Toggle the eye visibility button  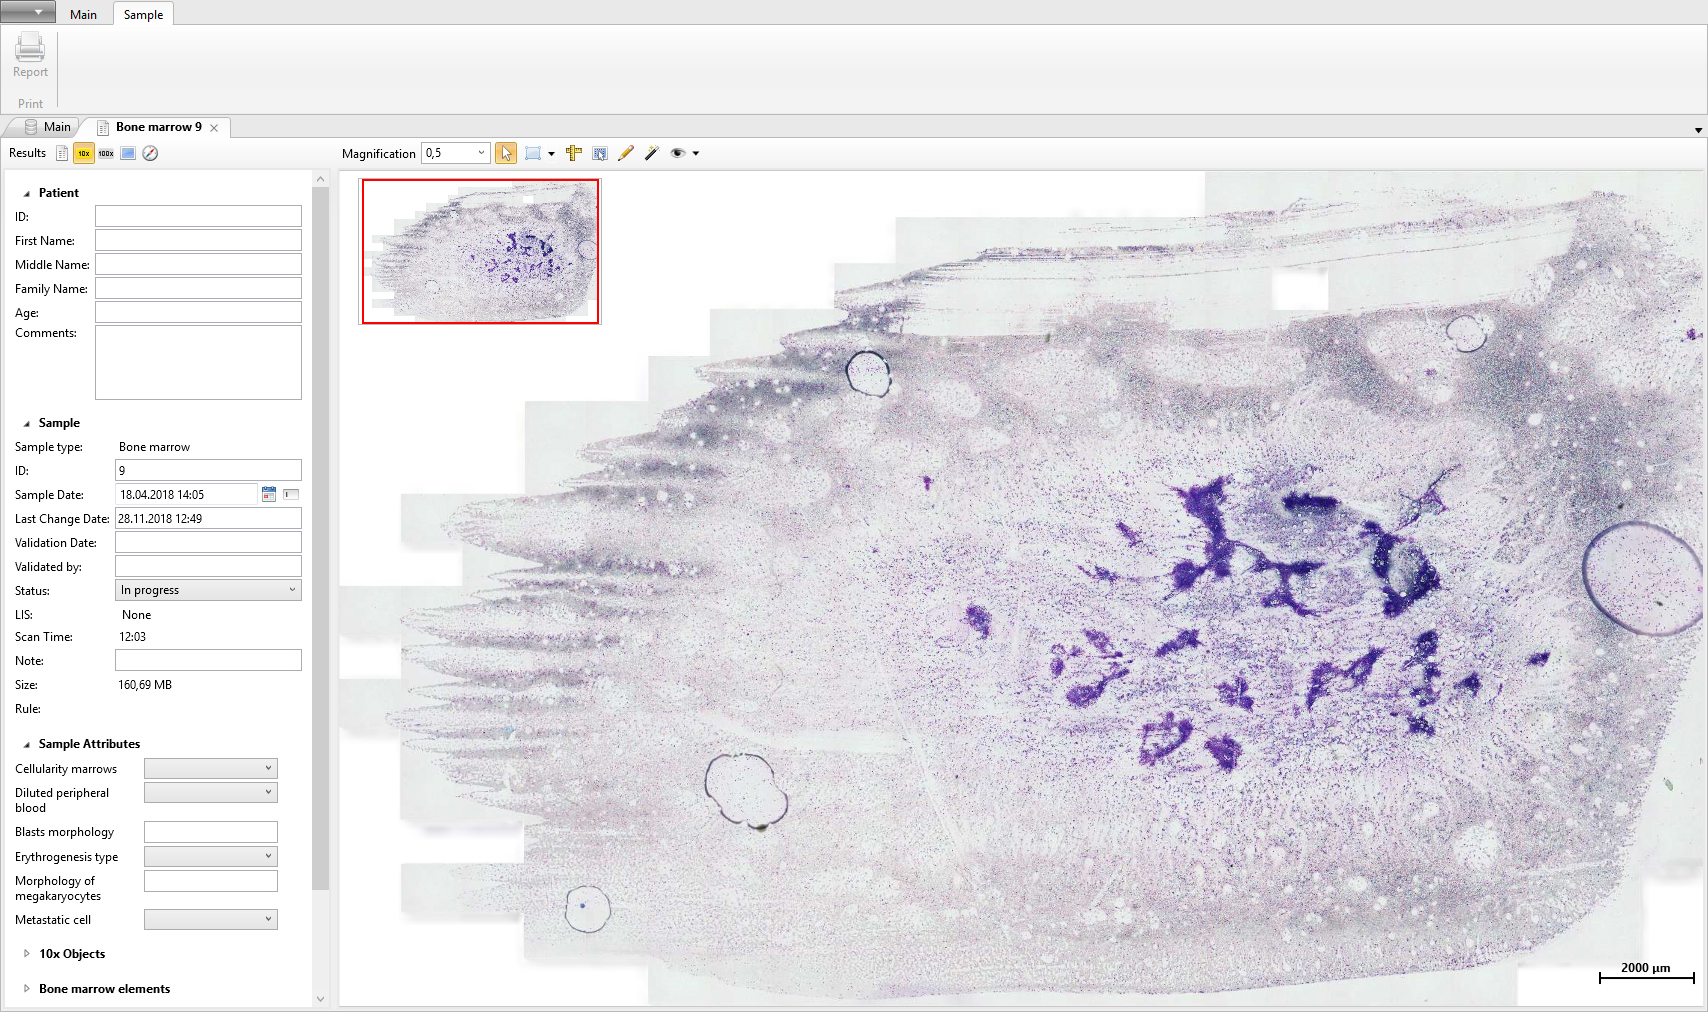(678, 153)
